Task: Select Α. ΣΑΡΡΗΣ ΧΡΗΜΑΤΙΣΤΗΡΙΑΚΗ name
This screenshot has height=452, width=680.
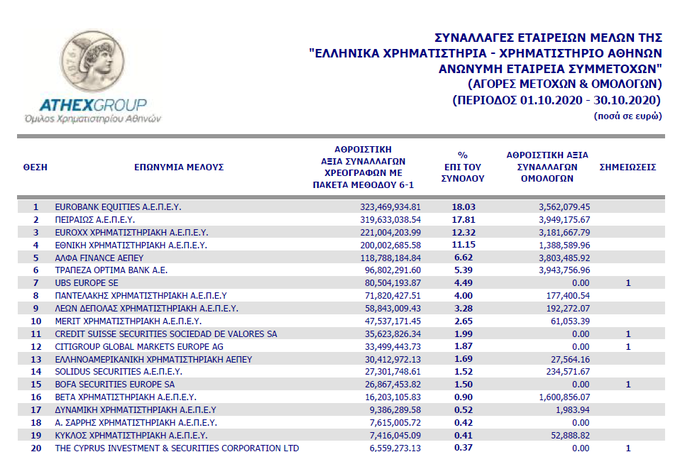Action: 136,423
